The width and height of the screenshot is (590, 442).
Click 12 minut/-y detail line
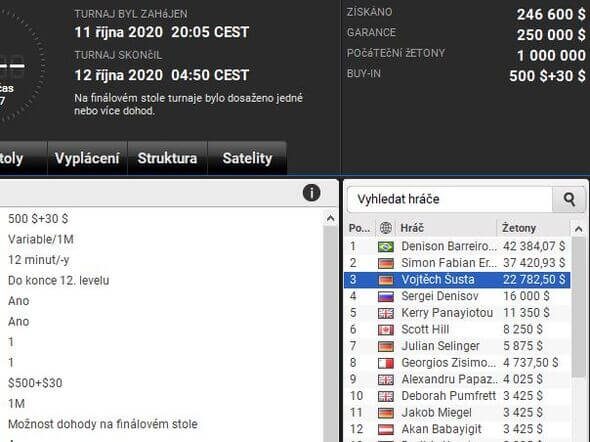(x=38, y=260)
